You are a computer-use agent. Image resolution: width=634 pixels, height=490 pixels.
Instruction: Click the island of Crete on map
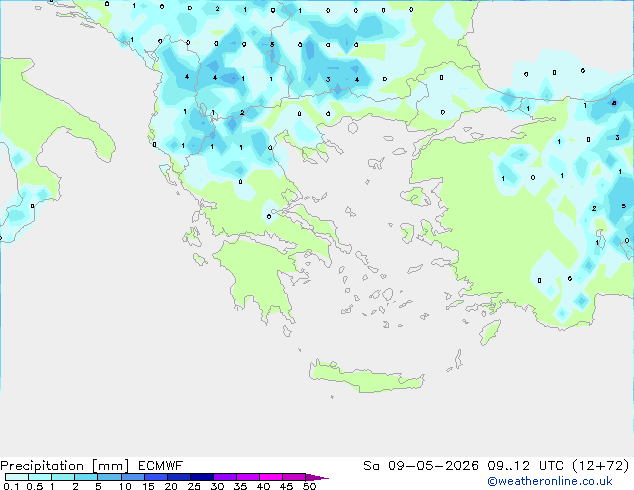point(366,377)
